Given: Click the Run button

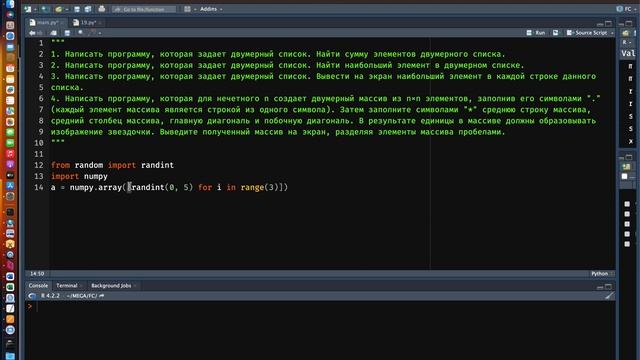Looking at the screenshot, I should (536, 33).
